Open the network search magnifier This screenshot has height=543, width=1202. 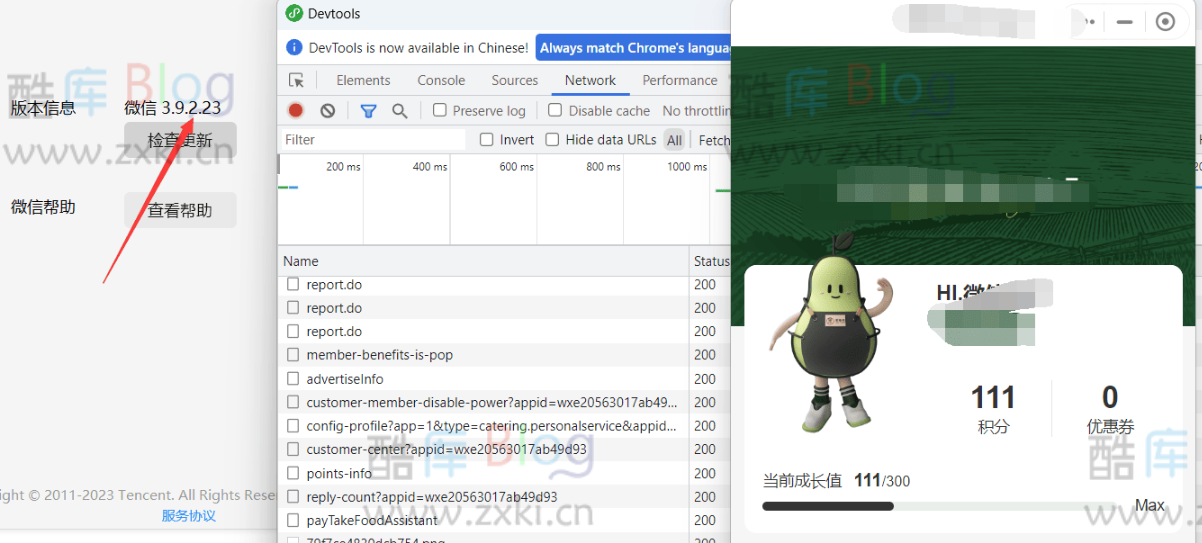399,111
